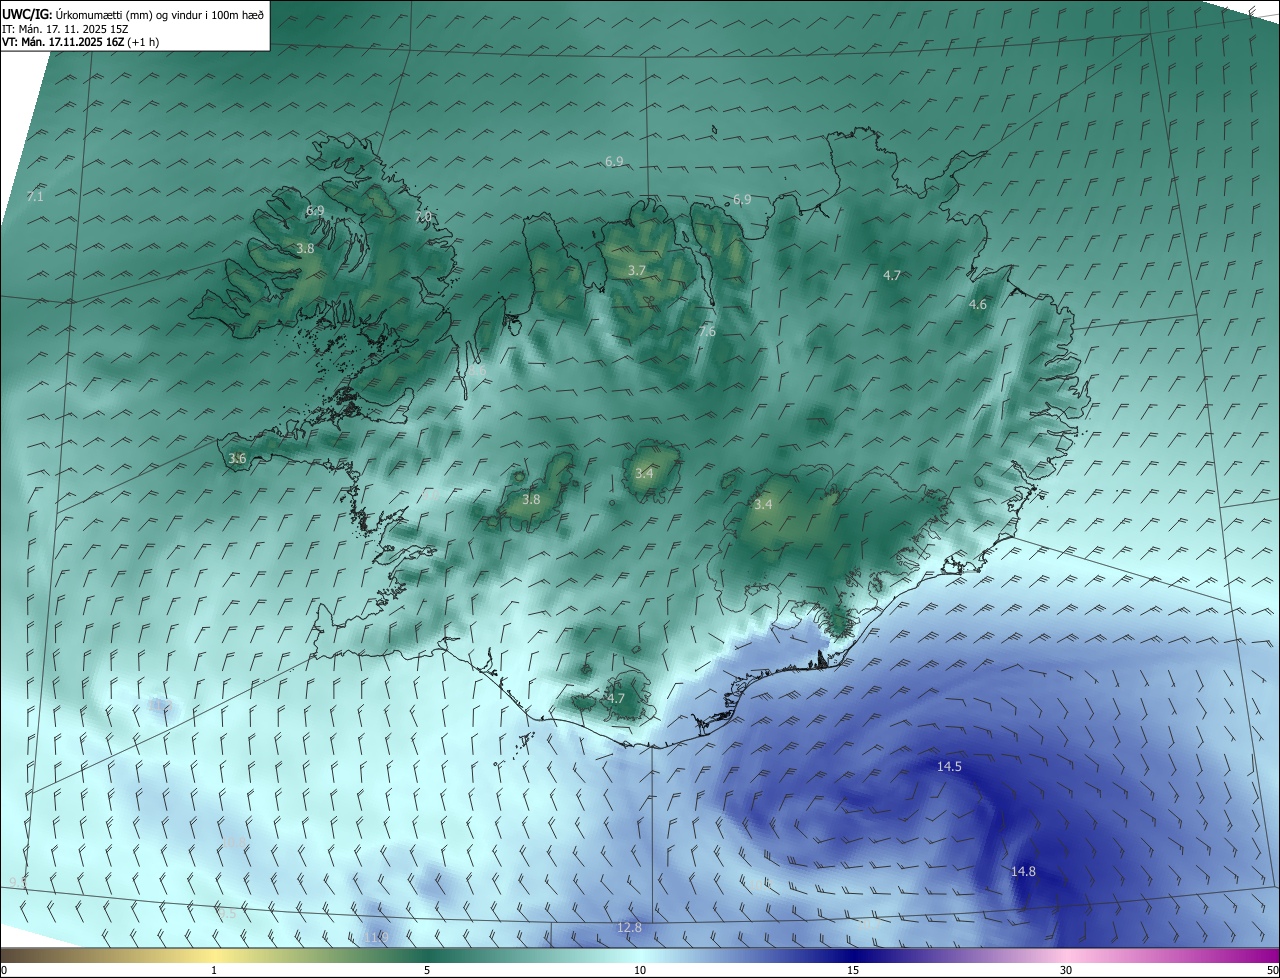Screen dimensions: 1280x978
Task: Click the 3.7 value label in north Iceland
Action: pos(637,270)
